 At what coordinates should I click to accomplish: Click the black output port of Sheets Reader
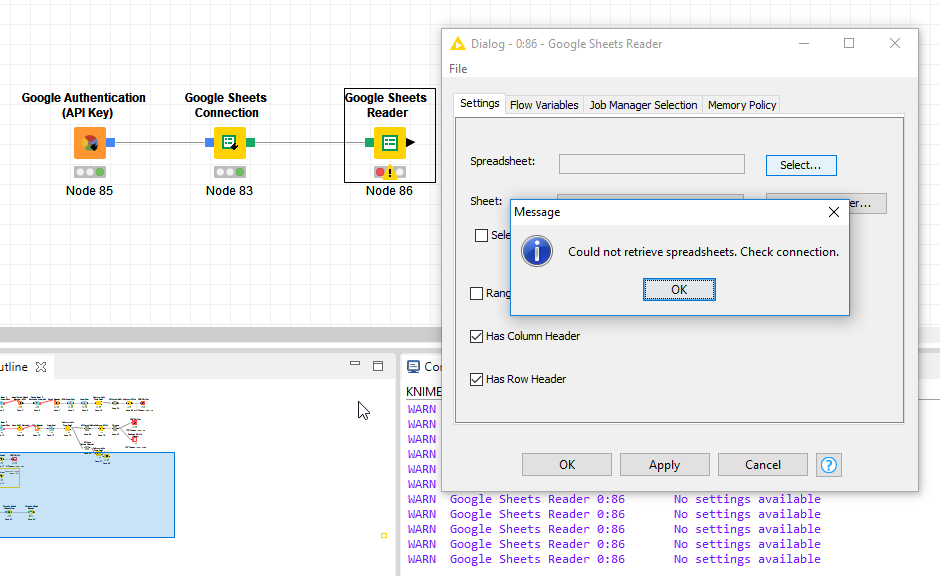tap(411, 143)
